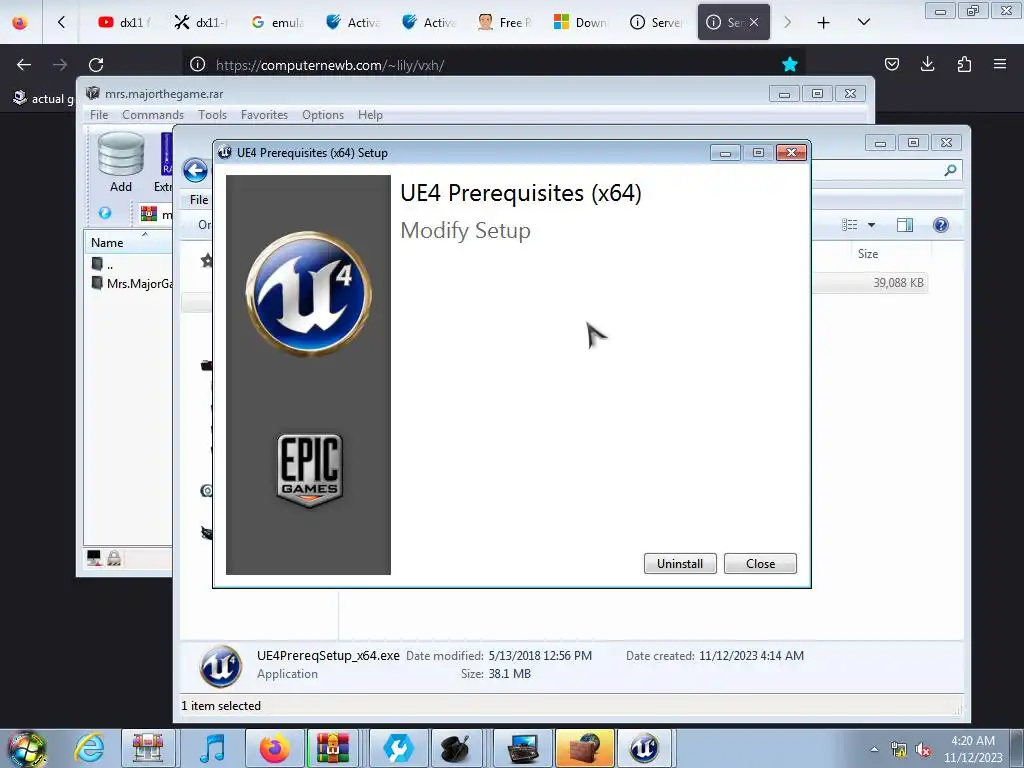Screen dimensions: 1024x768
Task: Click the search magnifier in the Explorer window
Action: pos(950,170)
